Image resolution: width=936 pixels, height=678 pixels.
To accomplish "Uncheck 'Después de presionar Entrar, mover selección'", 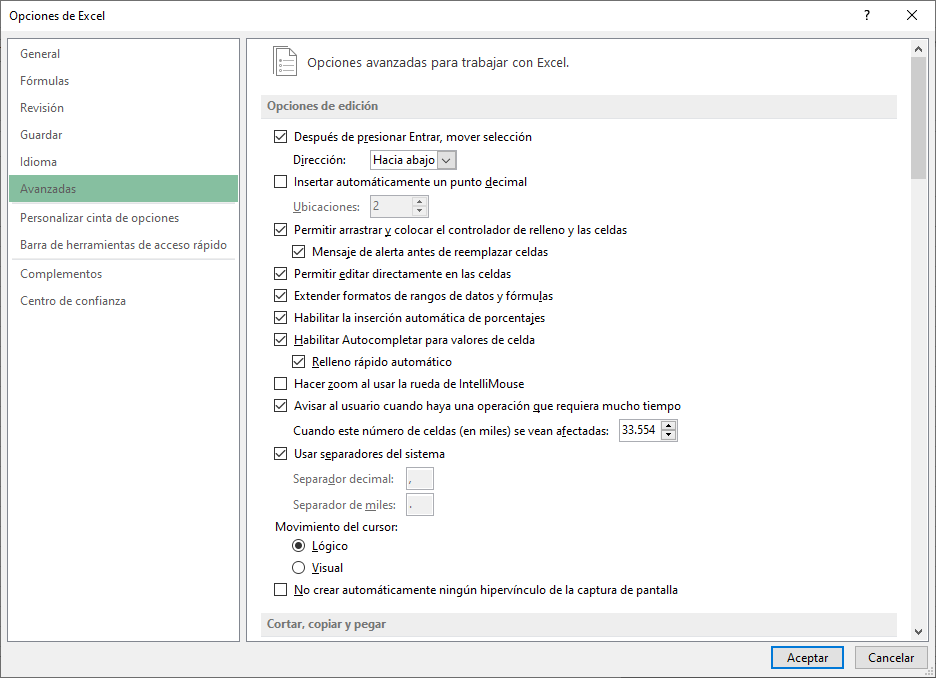I will coord(281,137).
